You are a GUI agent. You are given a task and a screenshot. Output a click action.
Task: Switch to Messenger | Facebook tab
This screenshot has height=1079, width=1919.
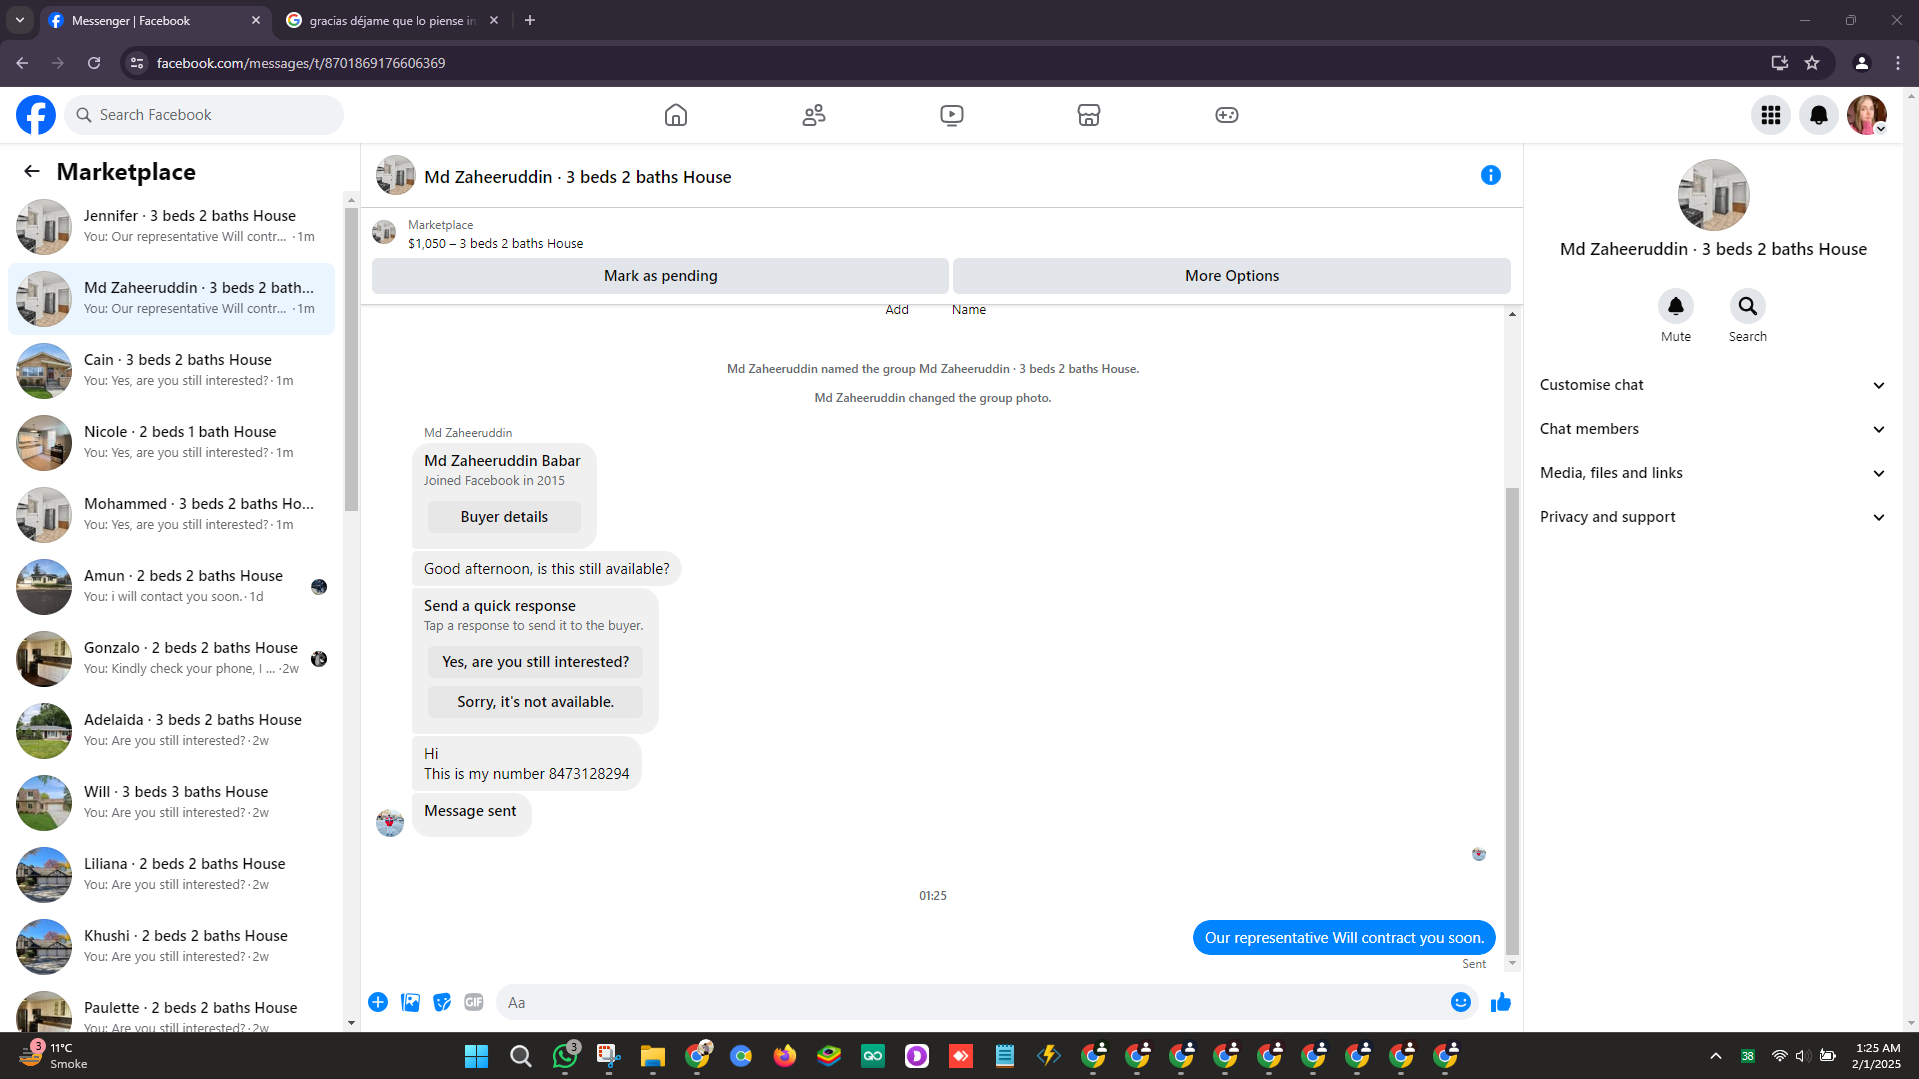pyautogui.click(x=155, y=20)
